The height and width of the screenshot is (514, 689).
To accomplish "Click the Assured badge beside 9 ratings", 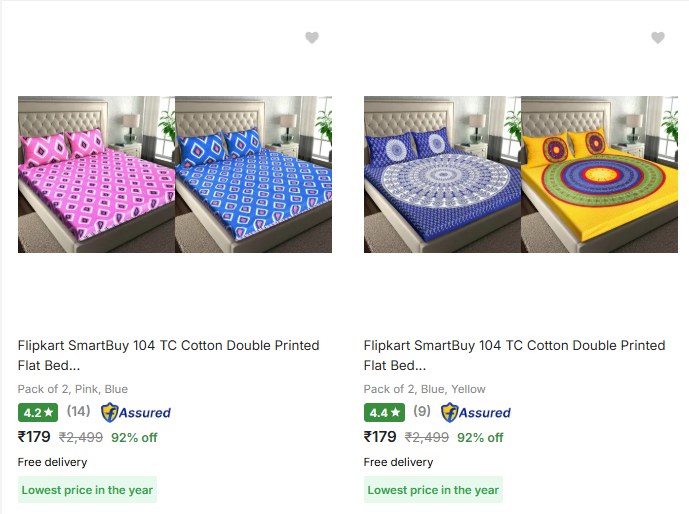I will (x=476, y=412).
